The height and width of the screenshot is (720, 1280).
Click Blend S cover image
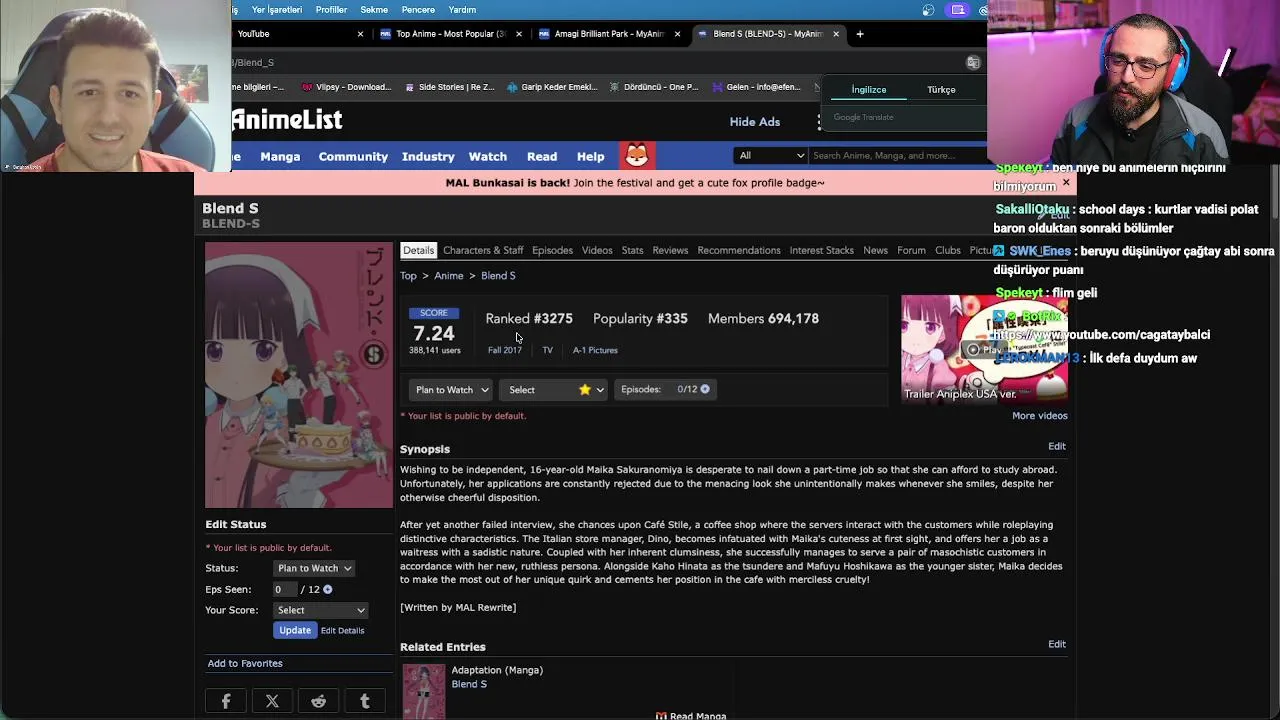click(x=299, y=375)
